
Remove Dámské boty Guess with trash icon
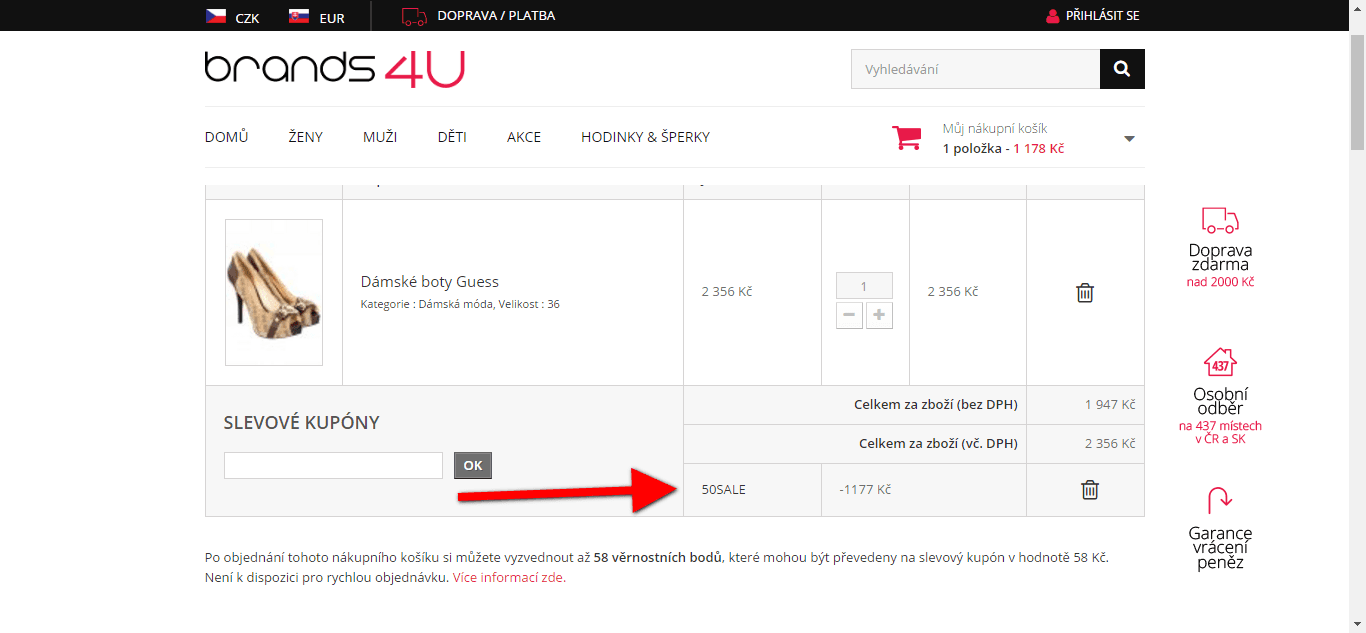pyautogui.click(x=1085, y=293)
